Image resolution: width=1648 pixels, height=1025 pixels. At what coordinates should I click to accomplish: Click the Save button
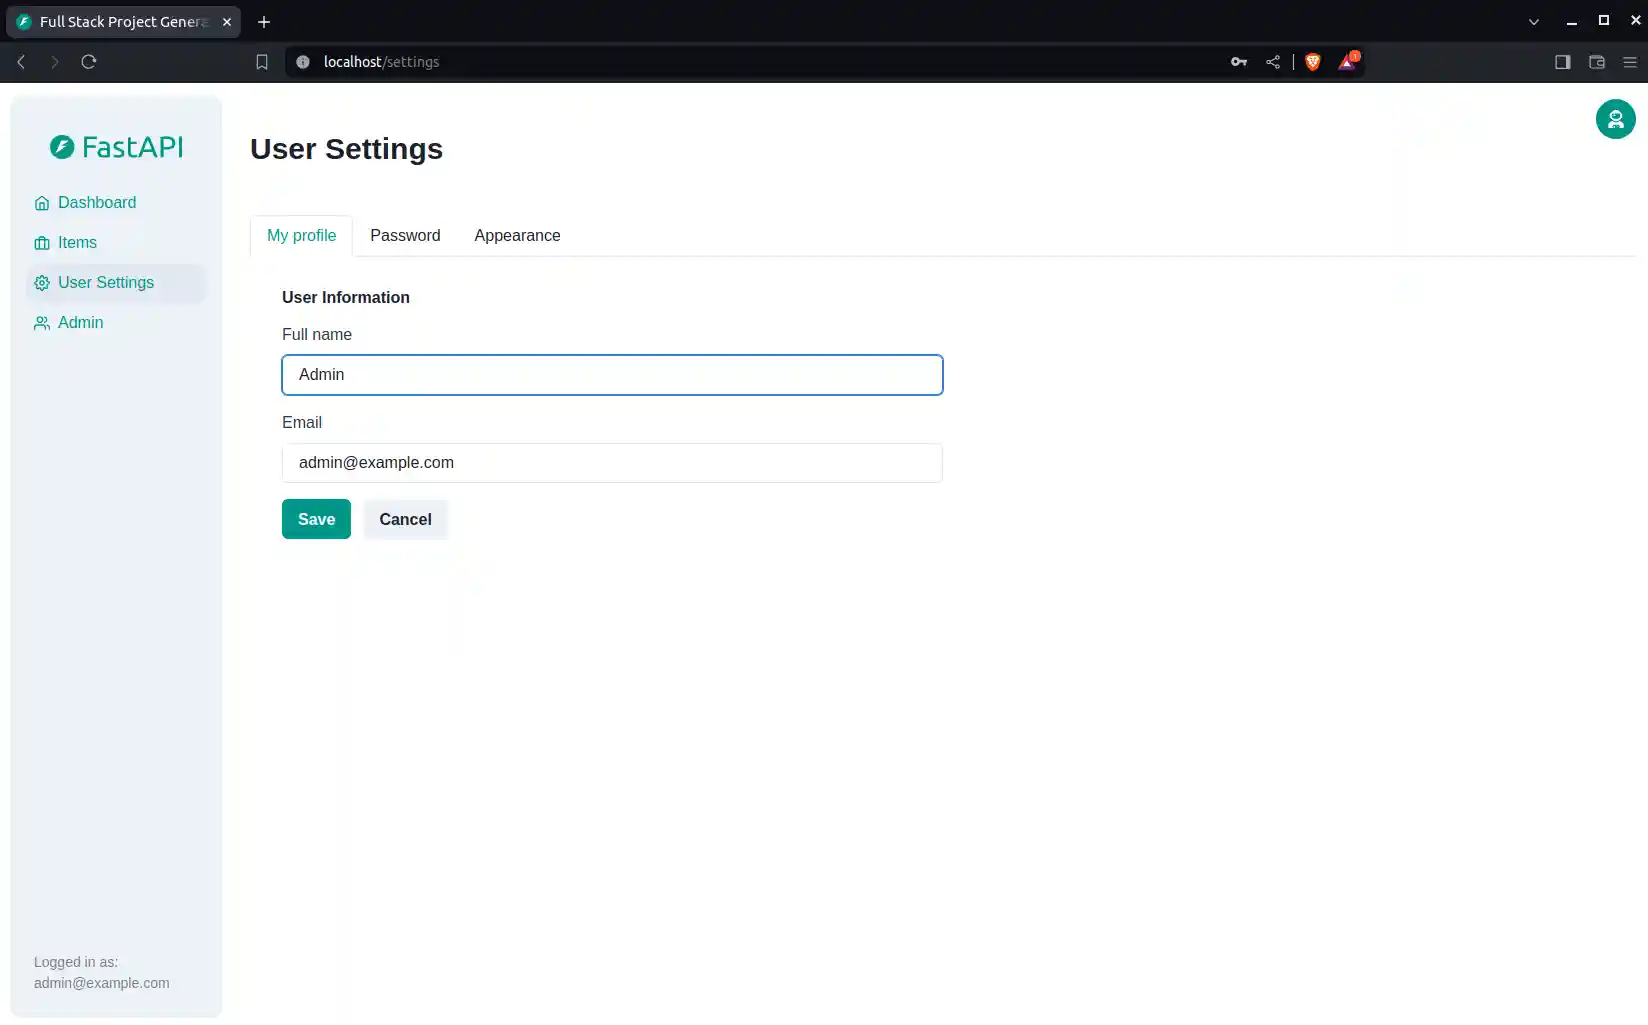click(x=316, y=519)
